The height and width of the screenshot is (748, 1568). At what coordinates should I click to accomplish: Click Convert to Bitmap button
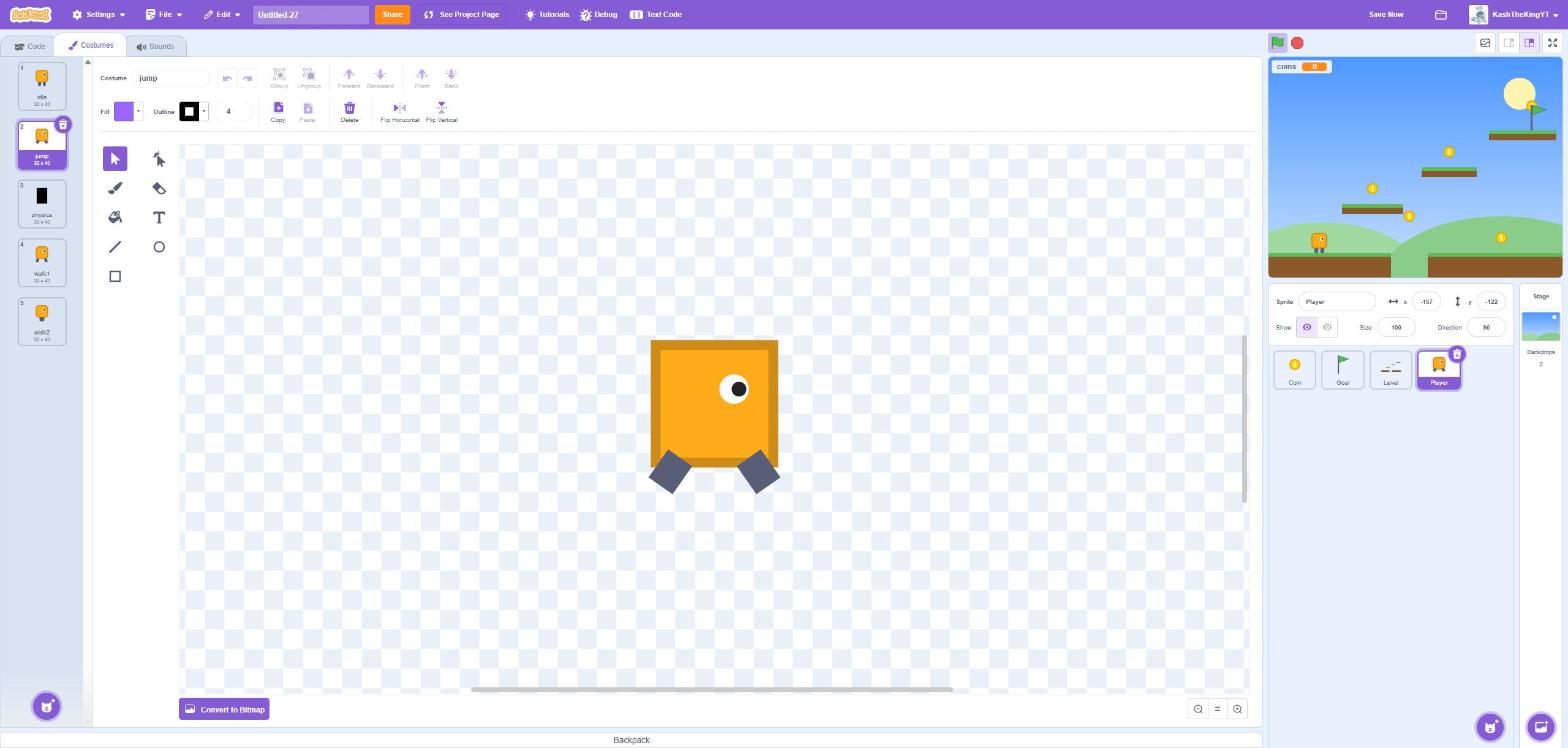point(224,709)
